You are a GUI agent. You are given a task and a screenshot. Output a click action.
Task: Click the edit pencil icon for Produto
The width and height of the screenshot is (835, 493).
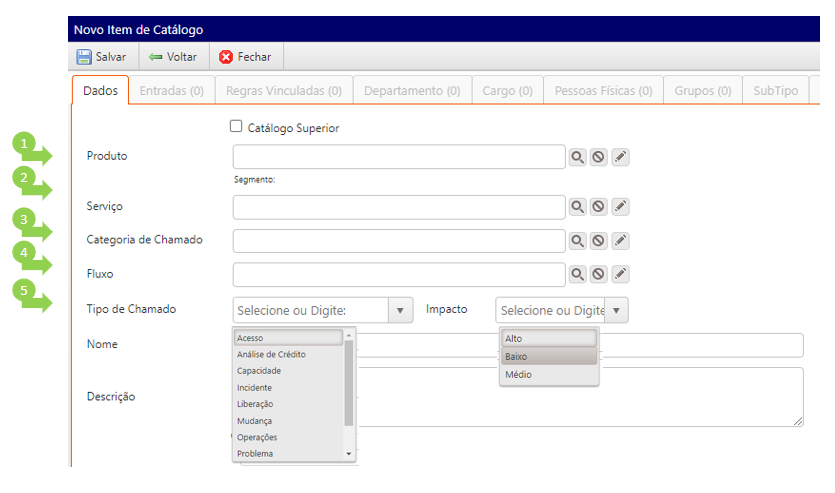point(620,157)
